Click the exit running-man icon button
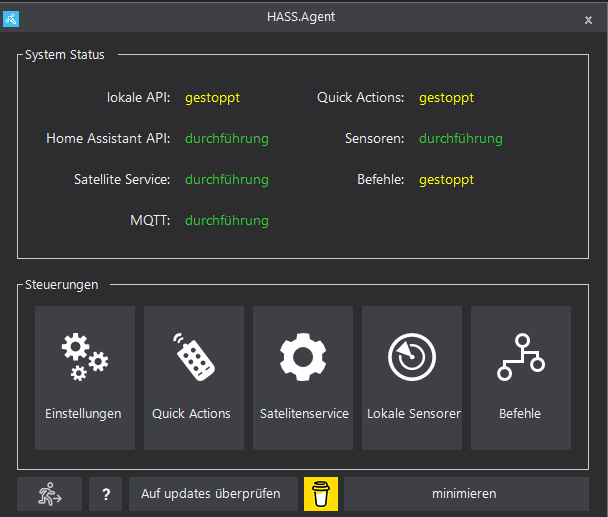The width and height of the screenshot is (608, 517). coord(50,494)
